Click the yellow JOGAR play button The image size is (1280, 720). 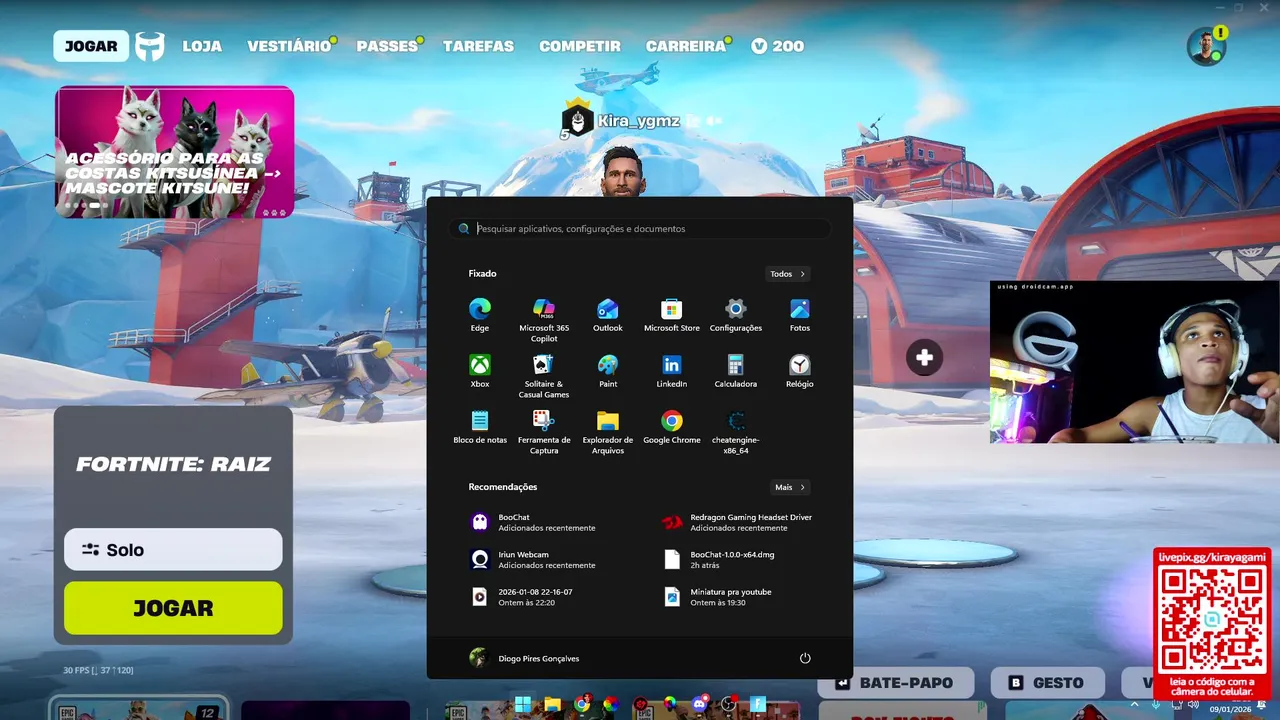(173, 608)
